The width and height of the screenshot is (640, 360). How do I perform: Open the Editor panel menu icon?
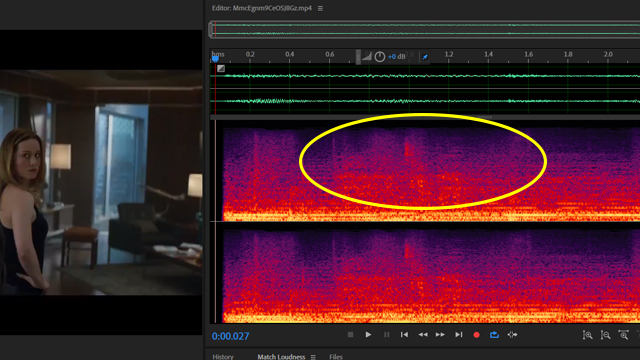pos(320,9)
